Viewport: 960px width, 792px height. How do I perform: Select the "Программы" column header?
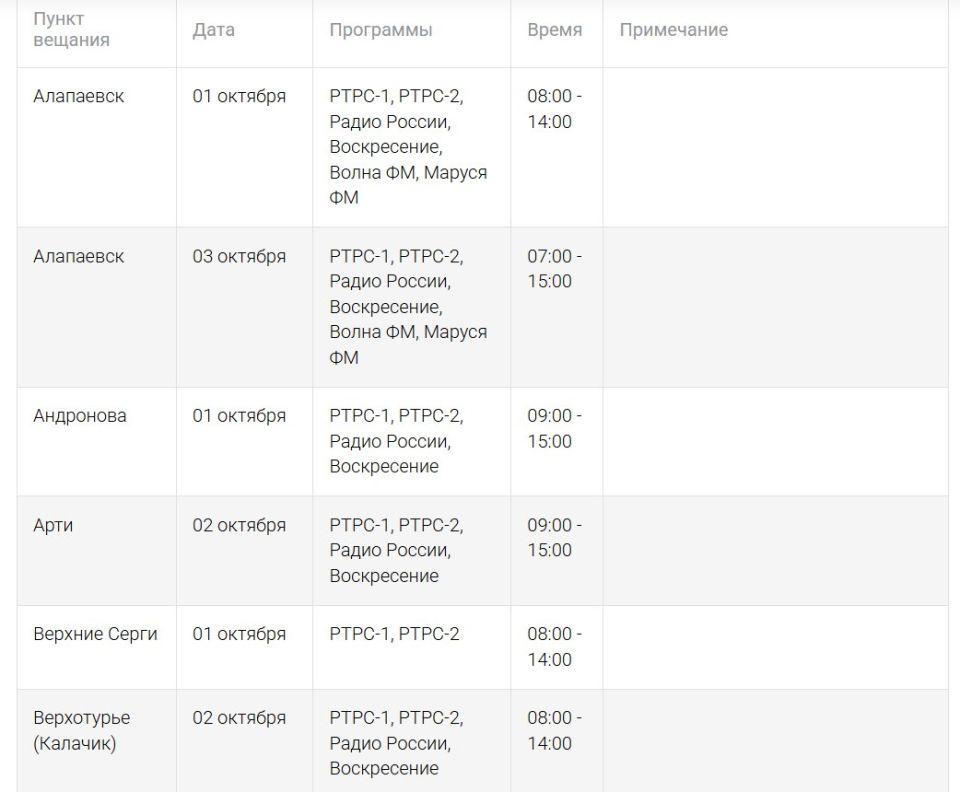coord(381,30)
